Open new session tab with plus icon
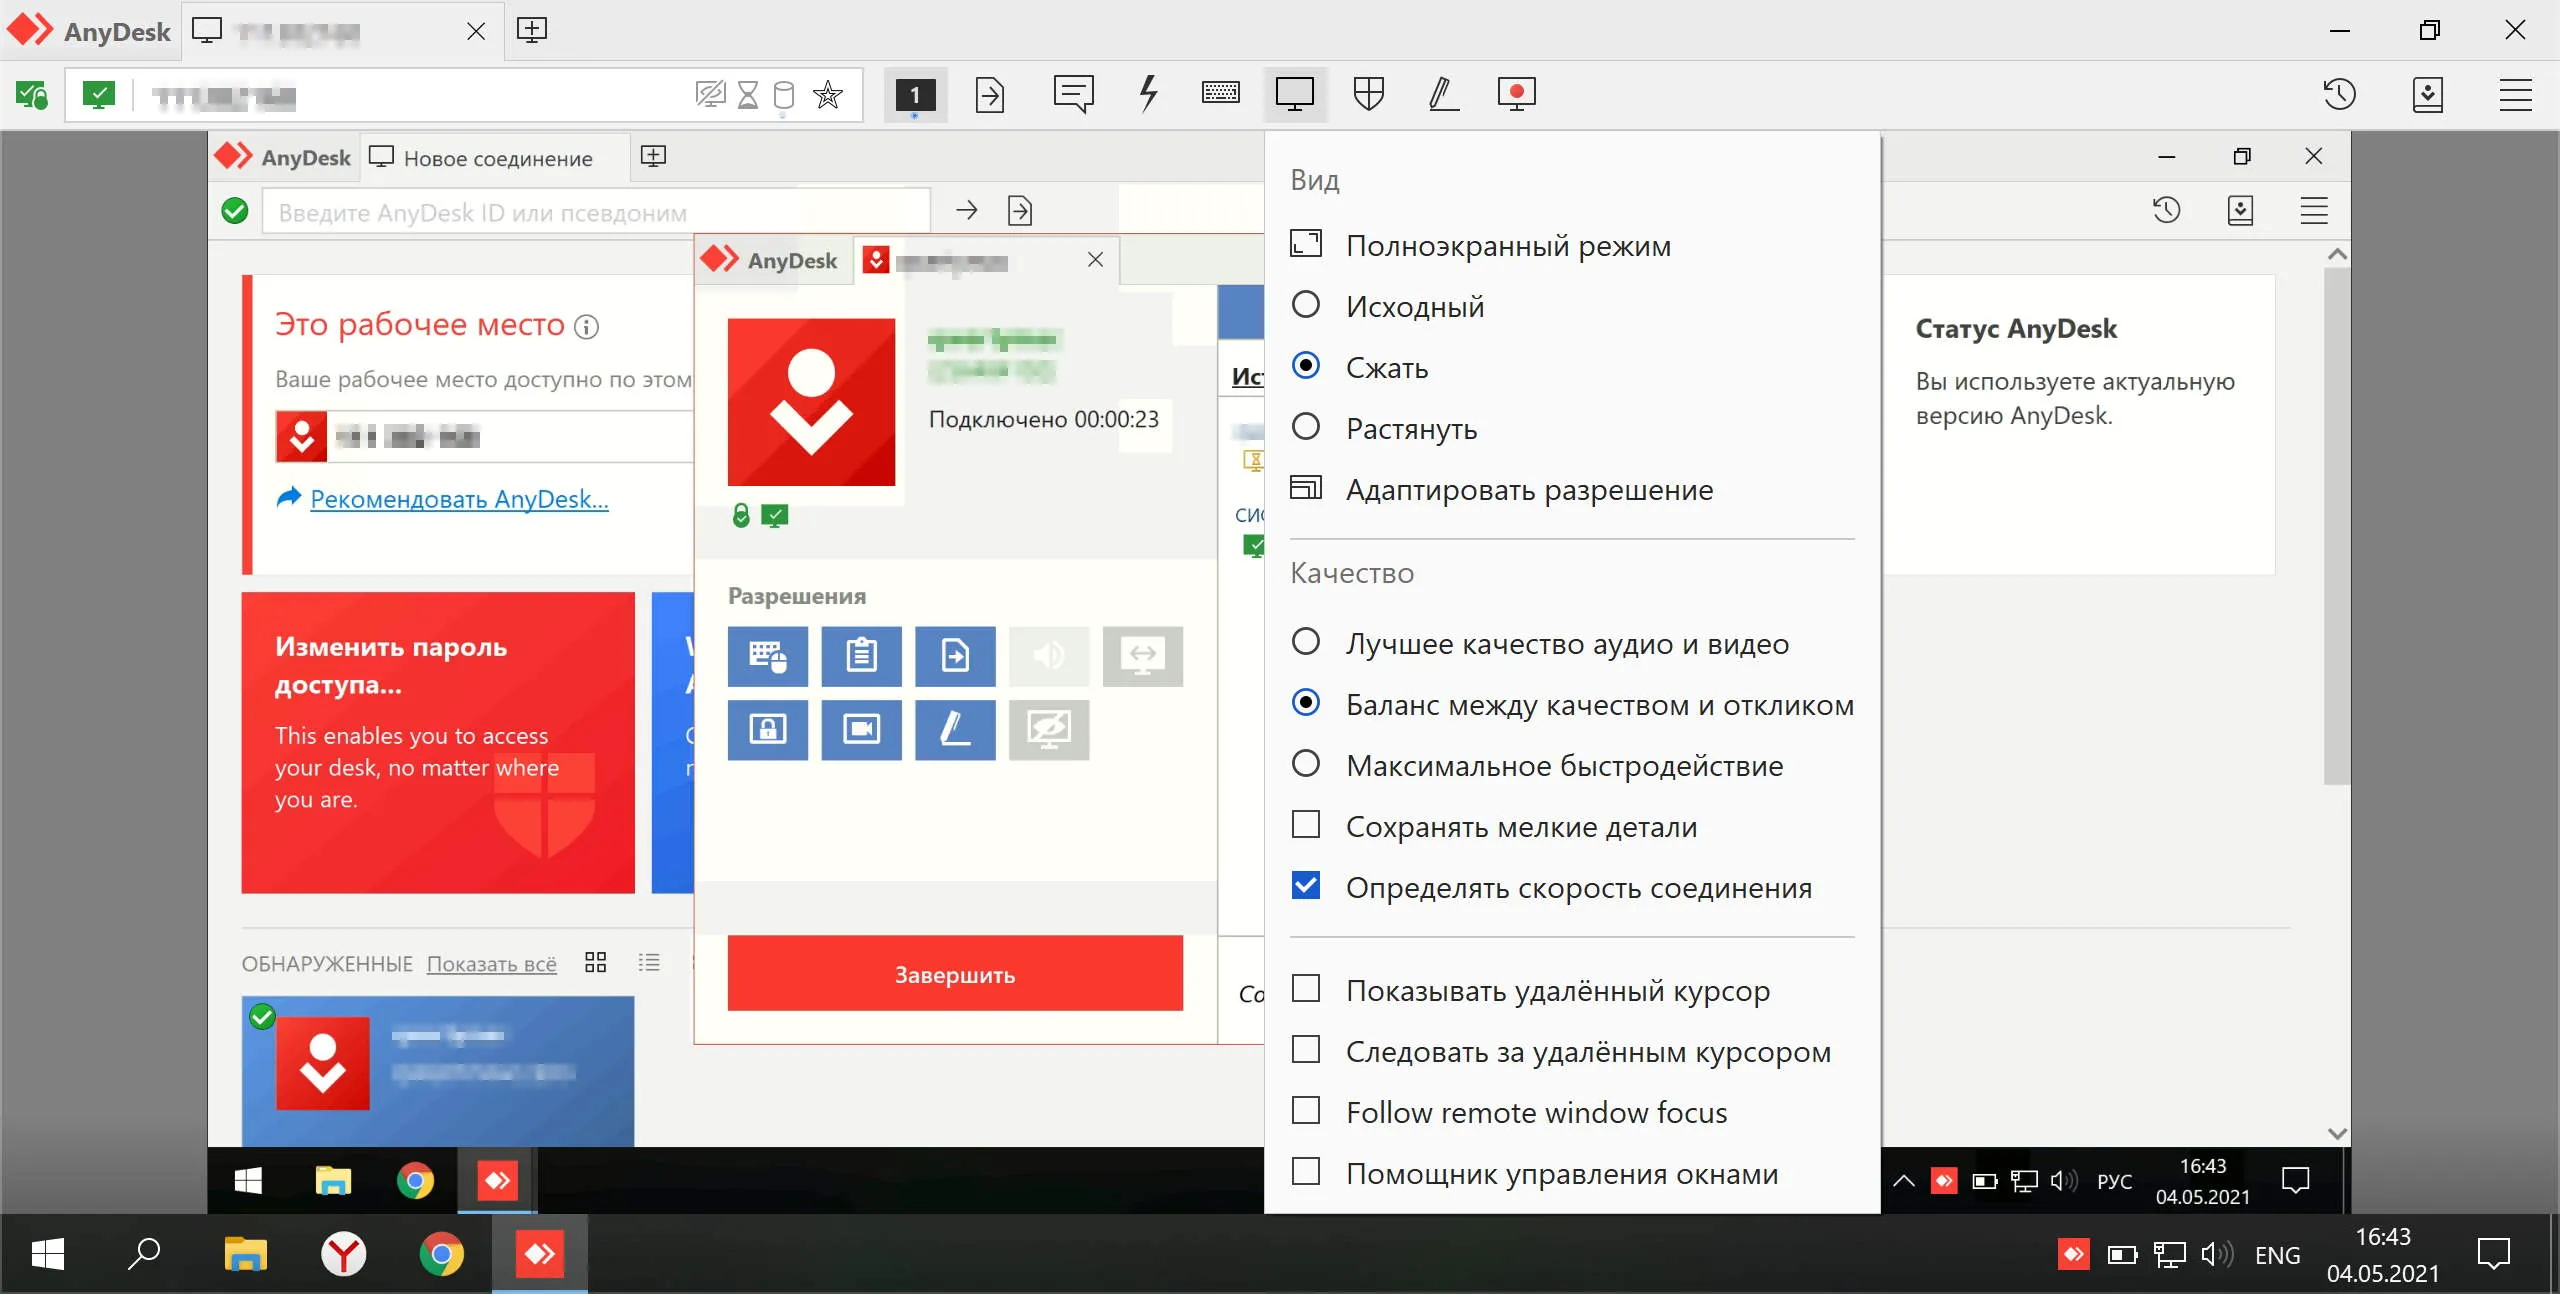2560x1294 pixels. click(532, 30)
